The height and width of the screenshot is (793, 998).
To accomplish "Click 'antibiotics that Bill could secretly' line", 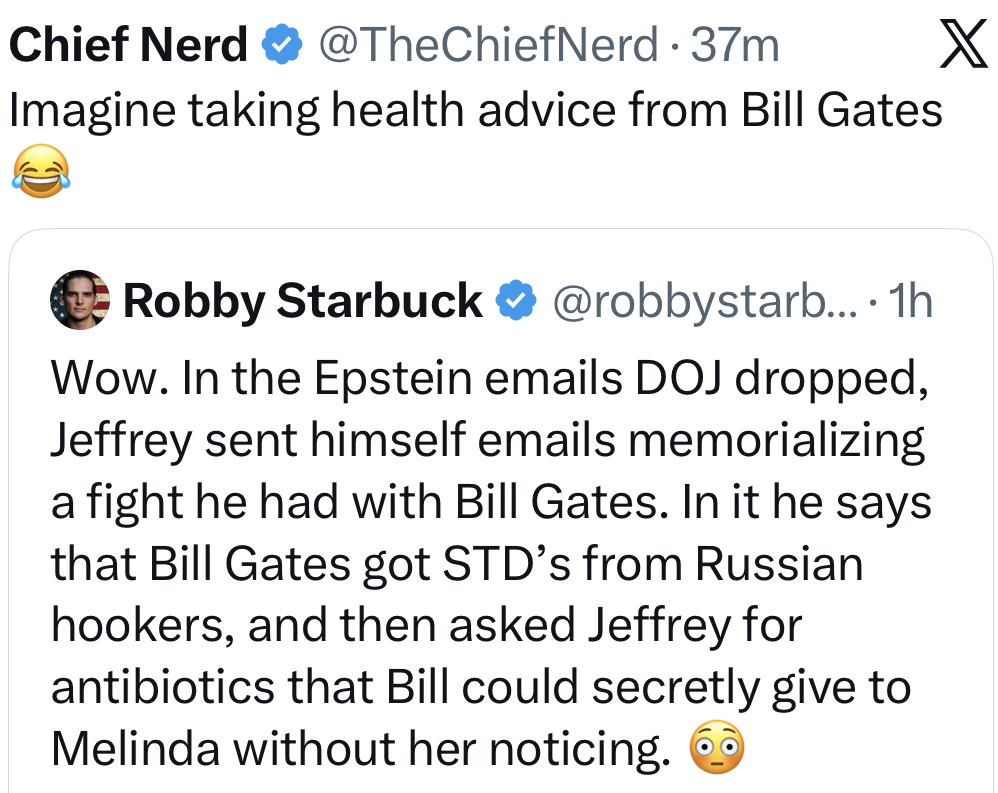I will point(480,687).
